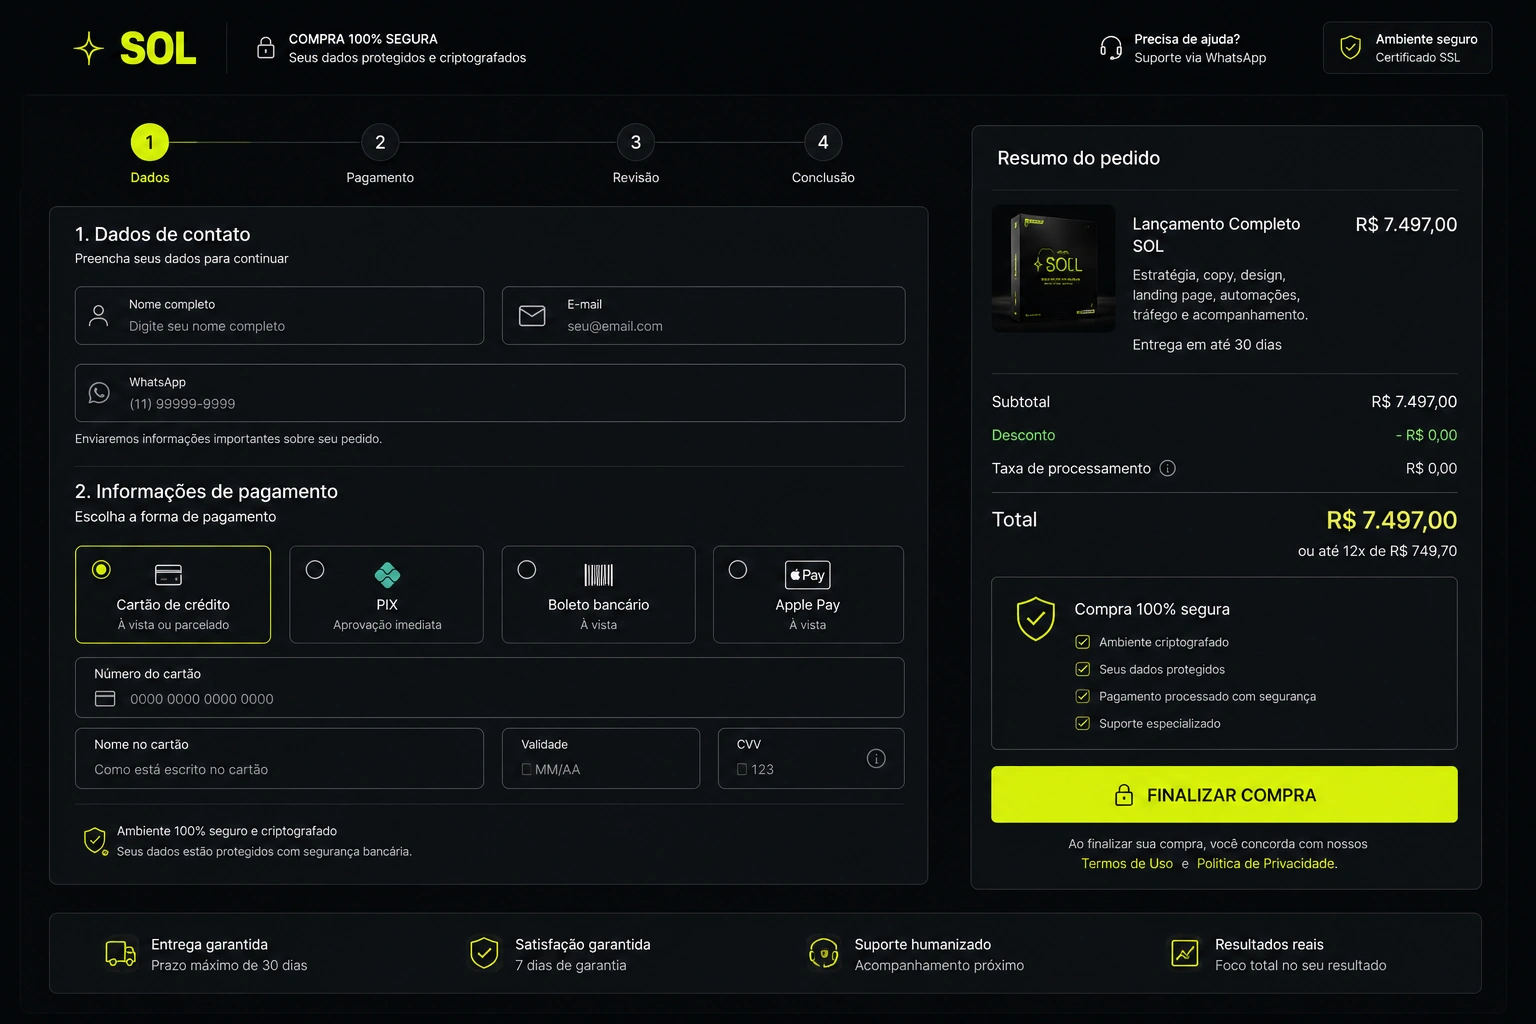Click the product box thumbnail image

pyautogui.click(x=1054, y=269)
